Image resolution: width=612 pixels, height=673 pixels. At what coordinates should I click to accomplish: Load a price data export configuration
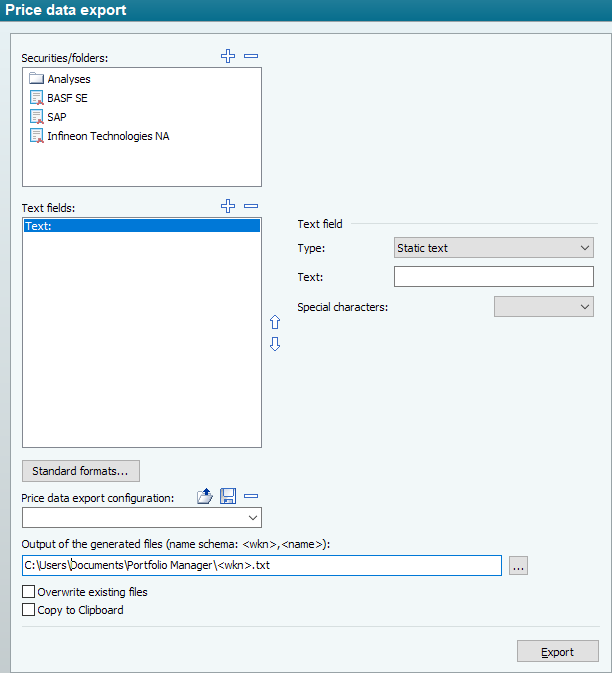coord(205,497)
